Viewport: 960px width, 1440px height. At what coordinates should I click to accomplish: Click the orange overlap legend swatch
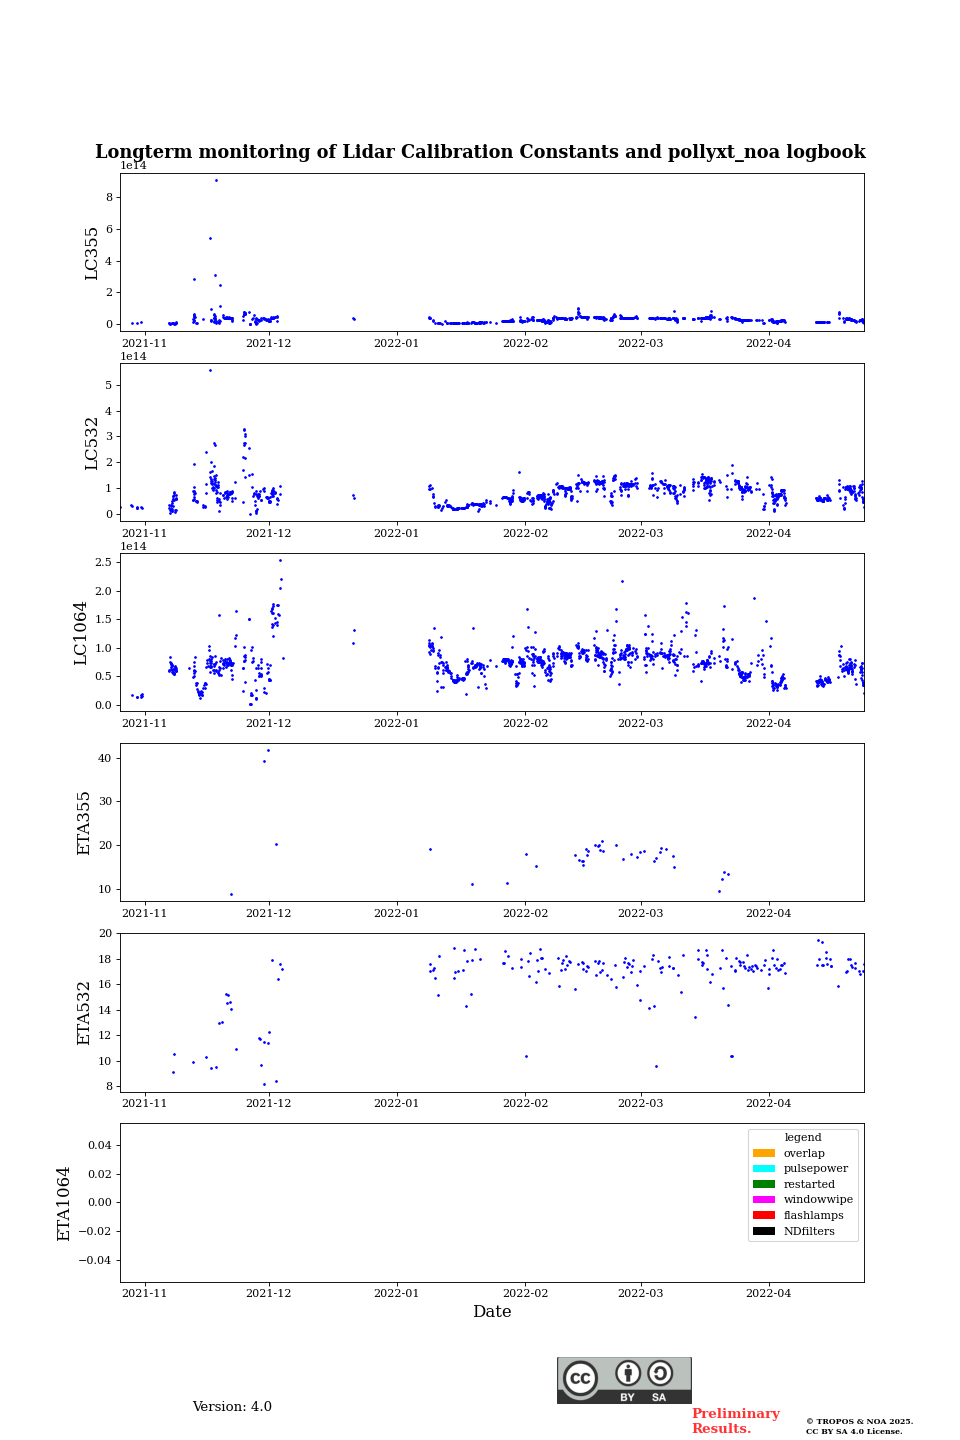(x=764, y=1153)
